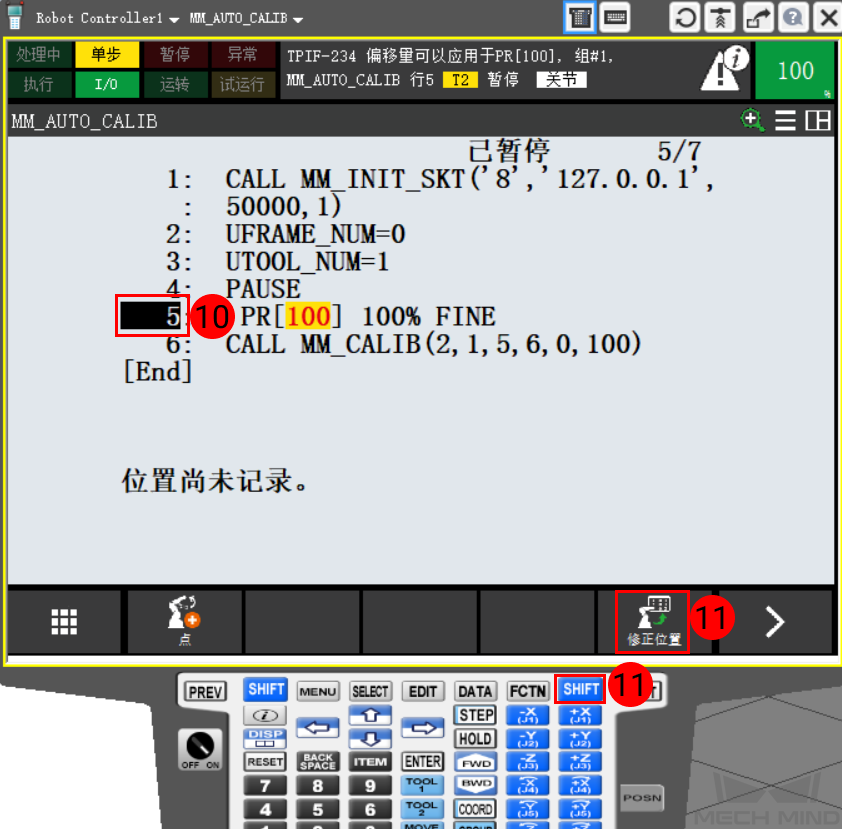Click number key 7

click(265, 786)
